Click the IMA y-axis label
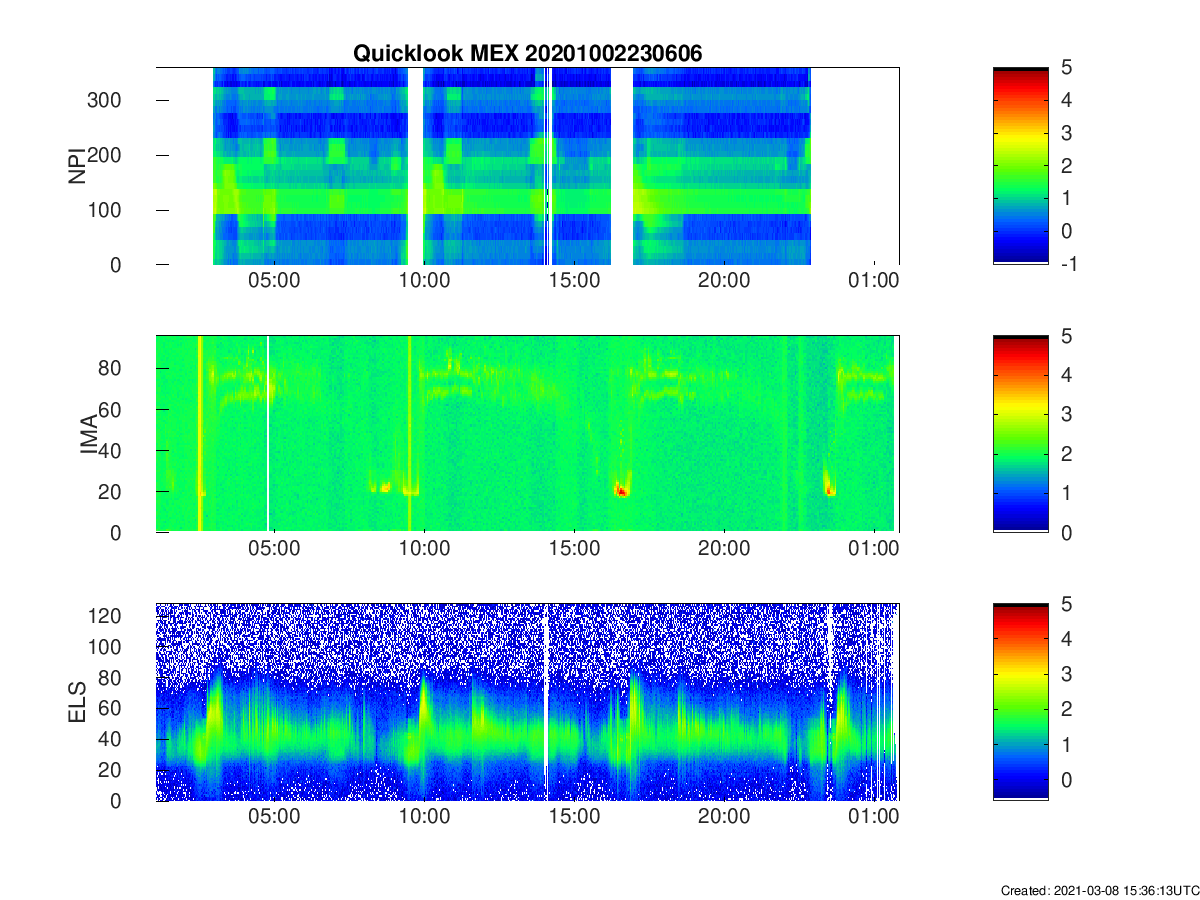The image size is (1200, 900). point(88,434)
